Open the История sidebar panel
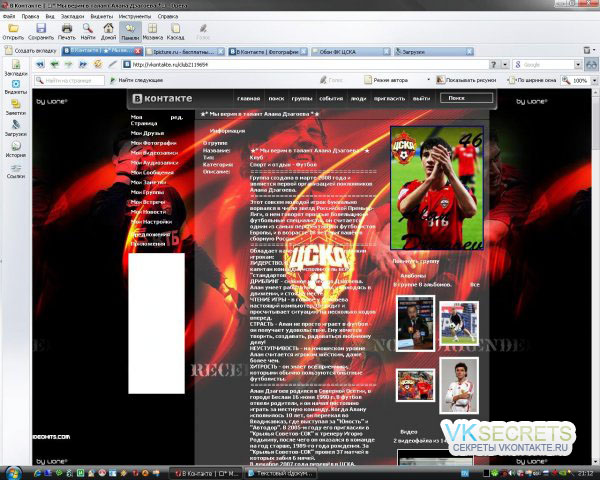This screenshot has height=480, width=600. [16, 149]
